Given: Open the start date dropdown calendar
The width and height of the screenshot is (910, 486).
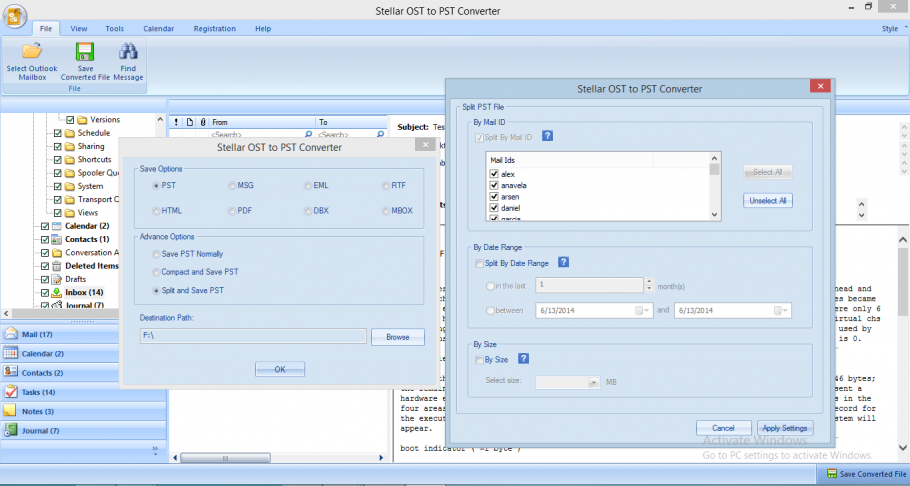Looking at the screenshot, I should tap(639, 311).
